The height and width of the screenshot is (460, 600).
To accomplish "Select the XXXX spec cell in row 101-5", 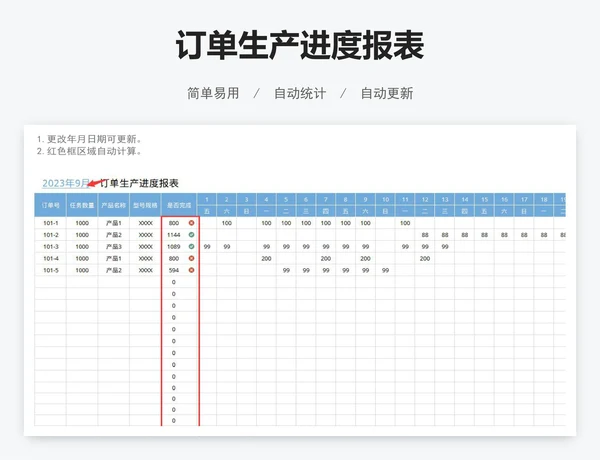I will (145, 270).
